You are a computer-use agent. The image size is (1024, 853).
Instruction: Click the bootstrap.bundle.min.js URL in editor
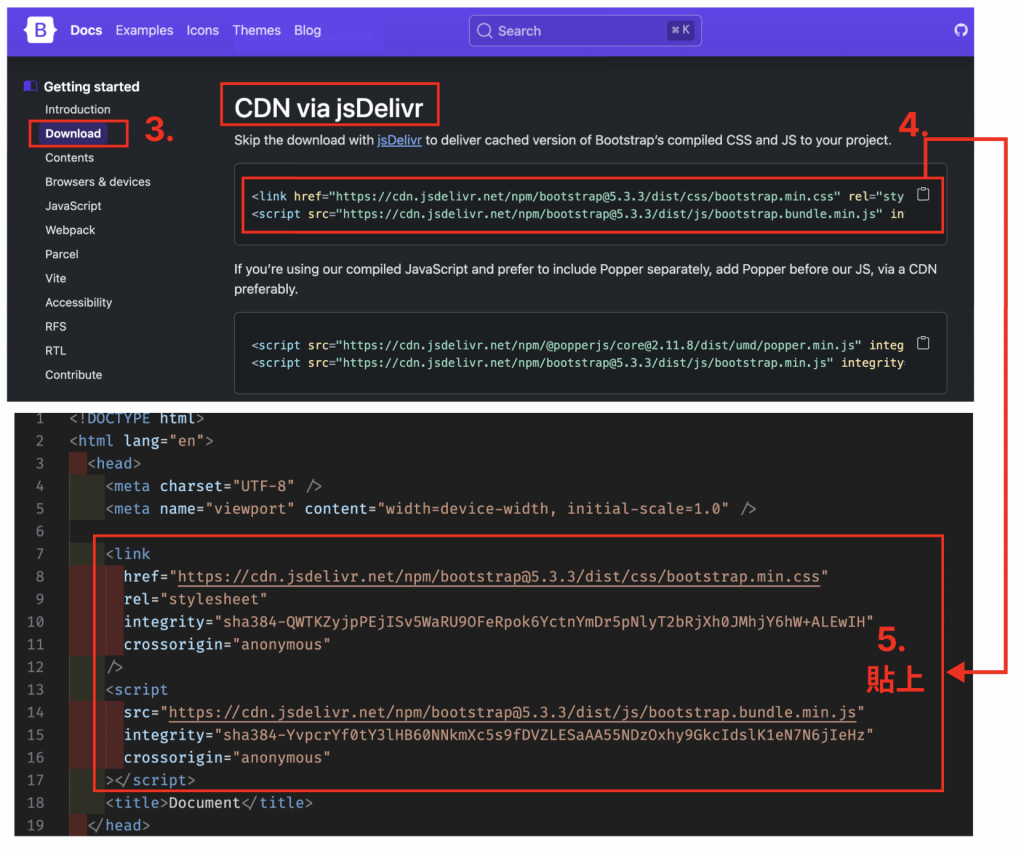pyautogui.click(x=512, y=713)
